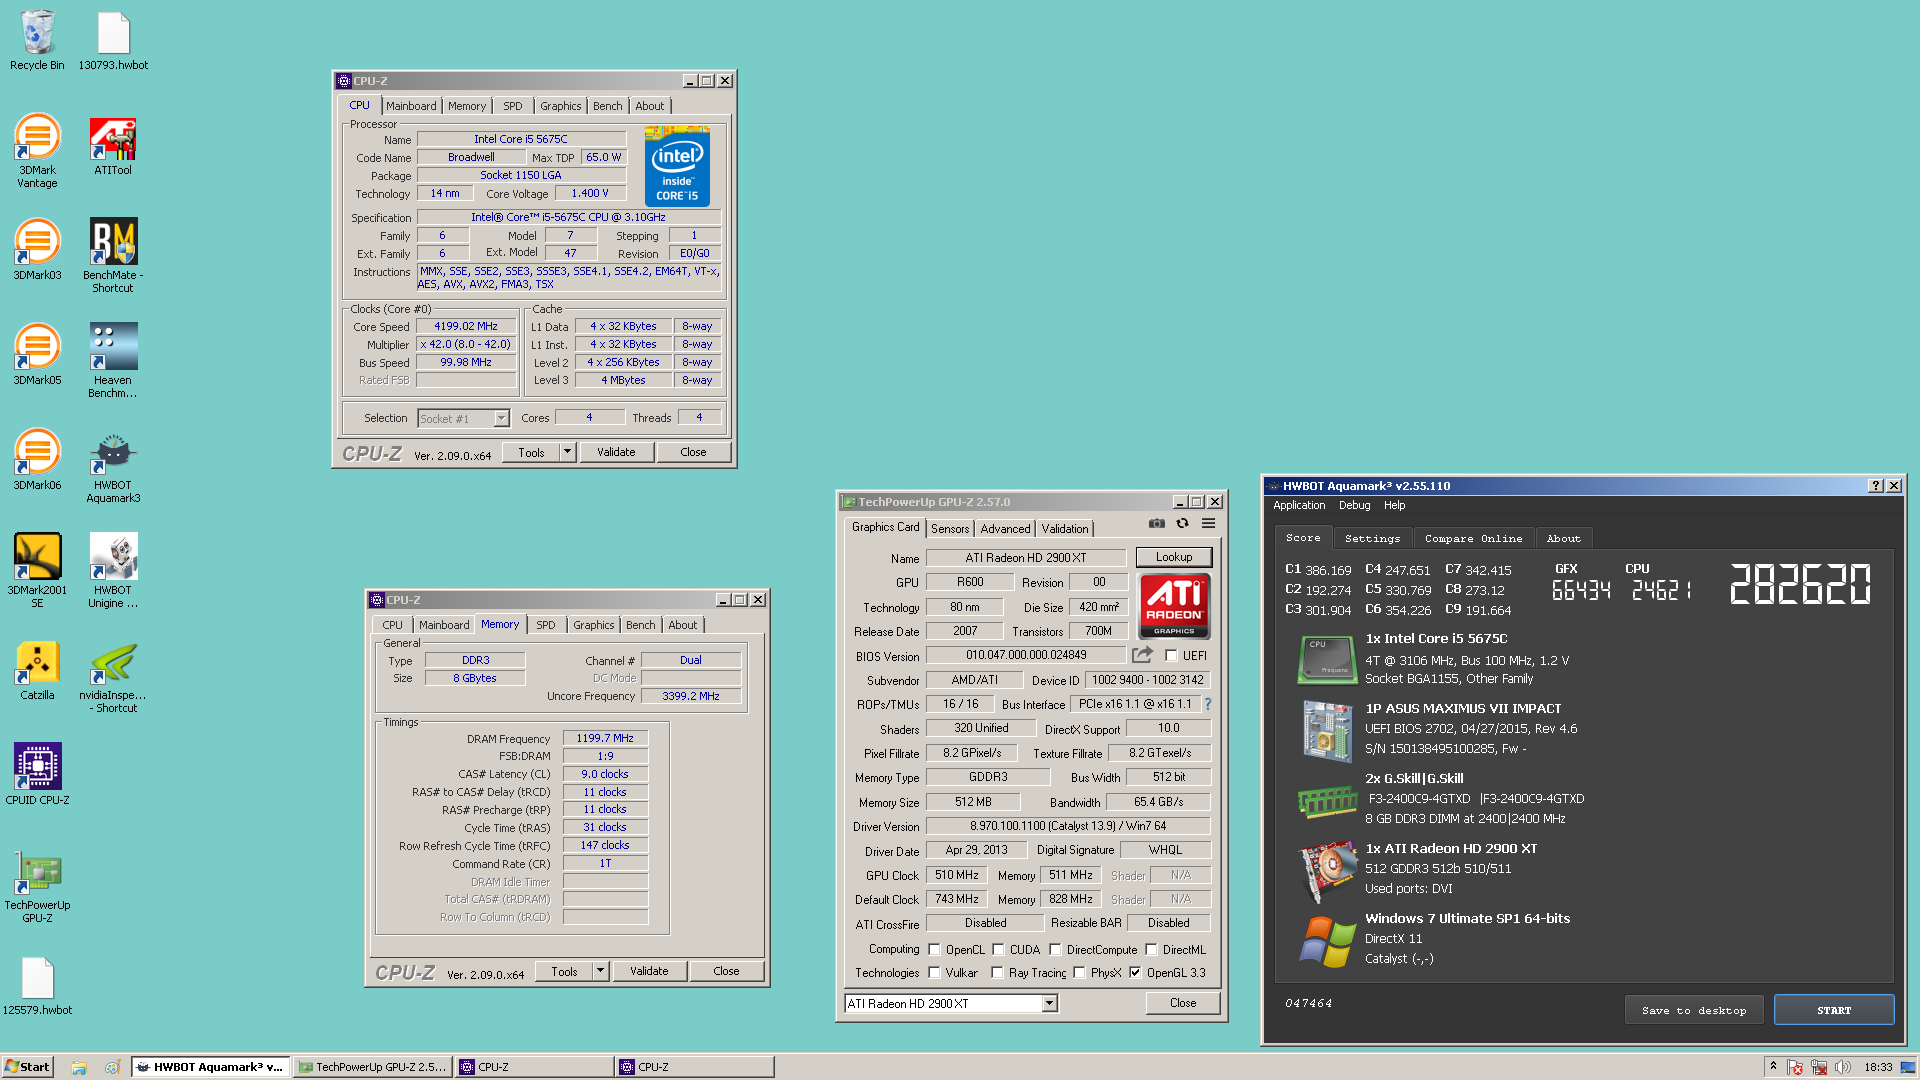
Task: Launch ATITool desktop shortcut
Action: (x=113, y=145)
